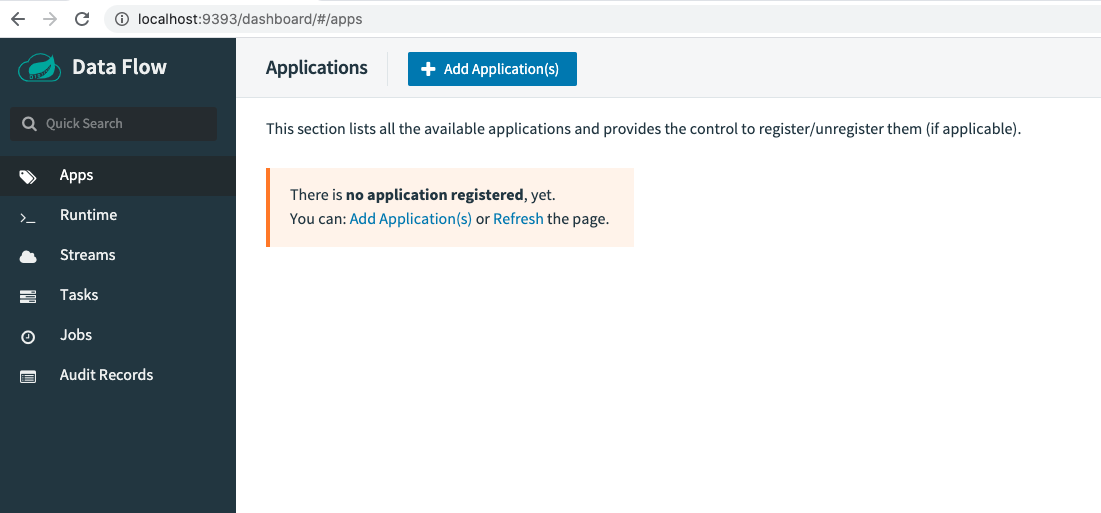Viewport: 1101px width, 513px height.
Task: Click the terminal prompt icon beside Runtime
Action: coord(28,216)
